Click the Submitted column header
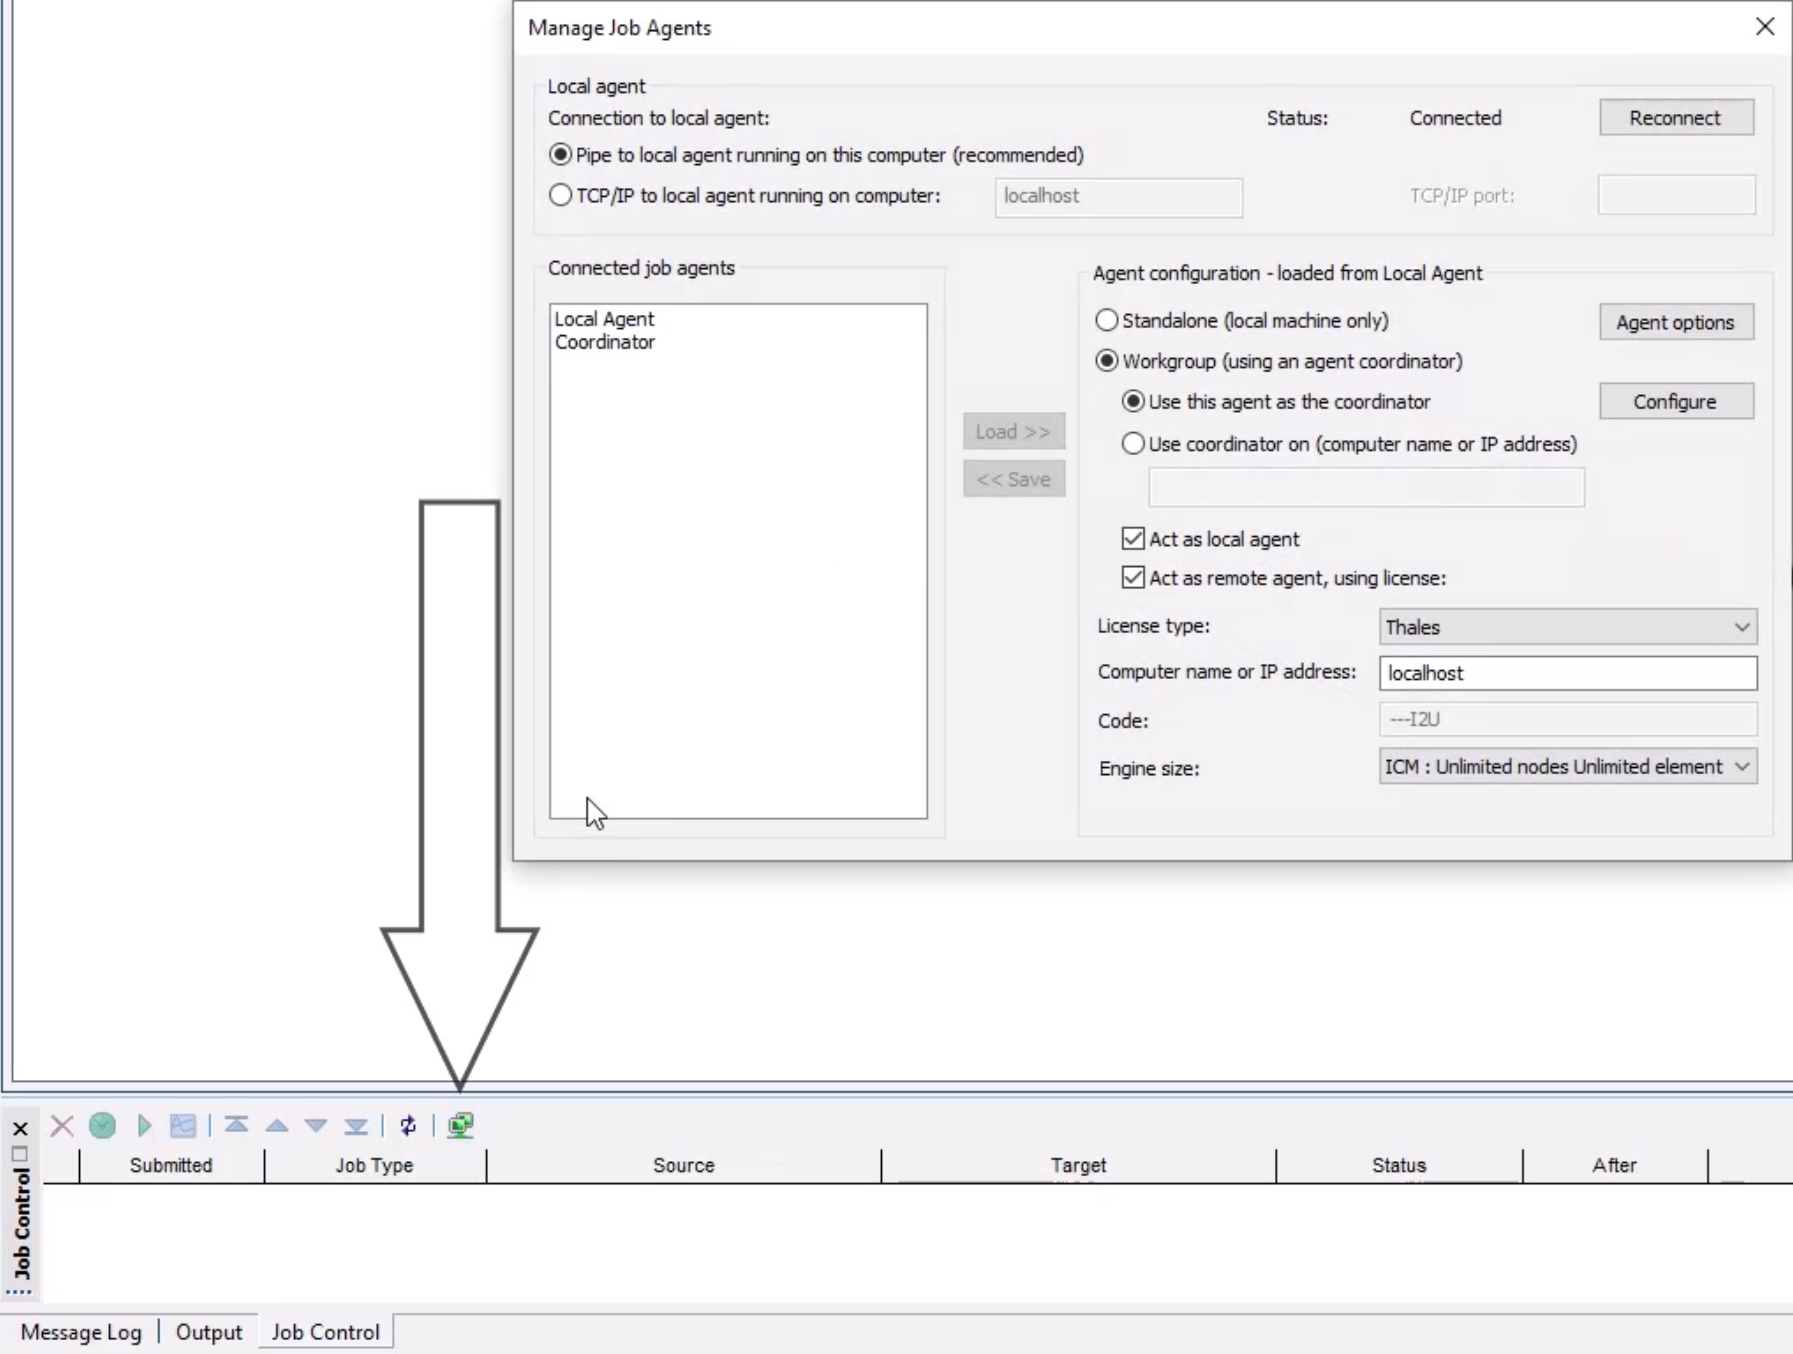Screen dimensions: 1793x1354 pyautogui.click(x=171, y=1165)
